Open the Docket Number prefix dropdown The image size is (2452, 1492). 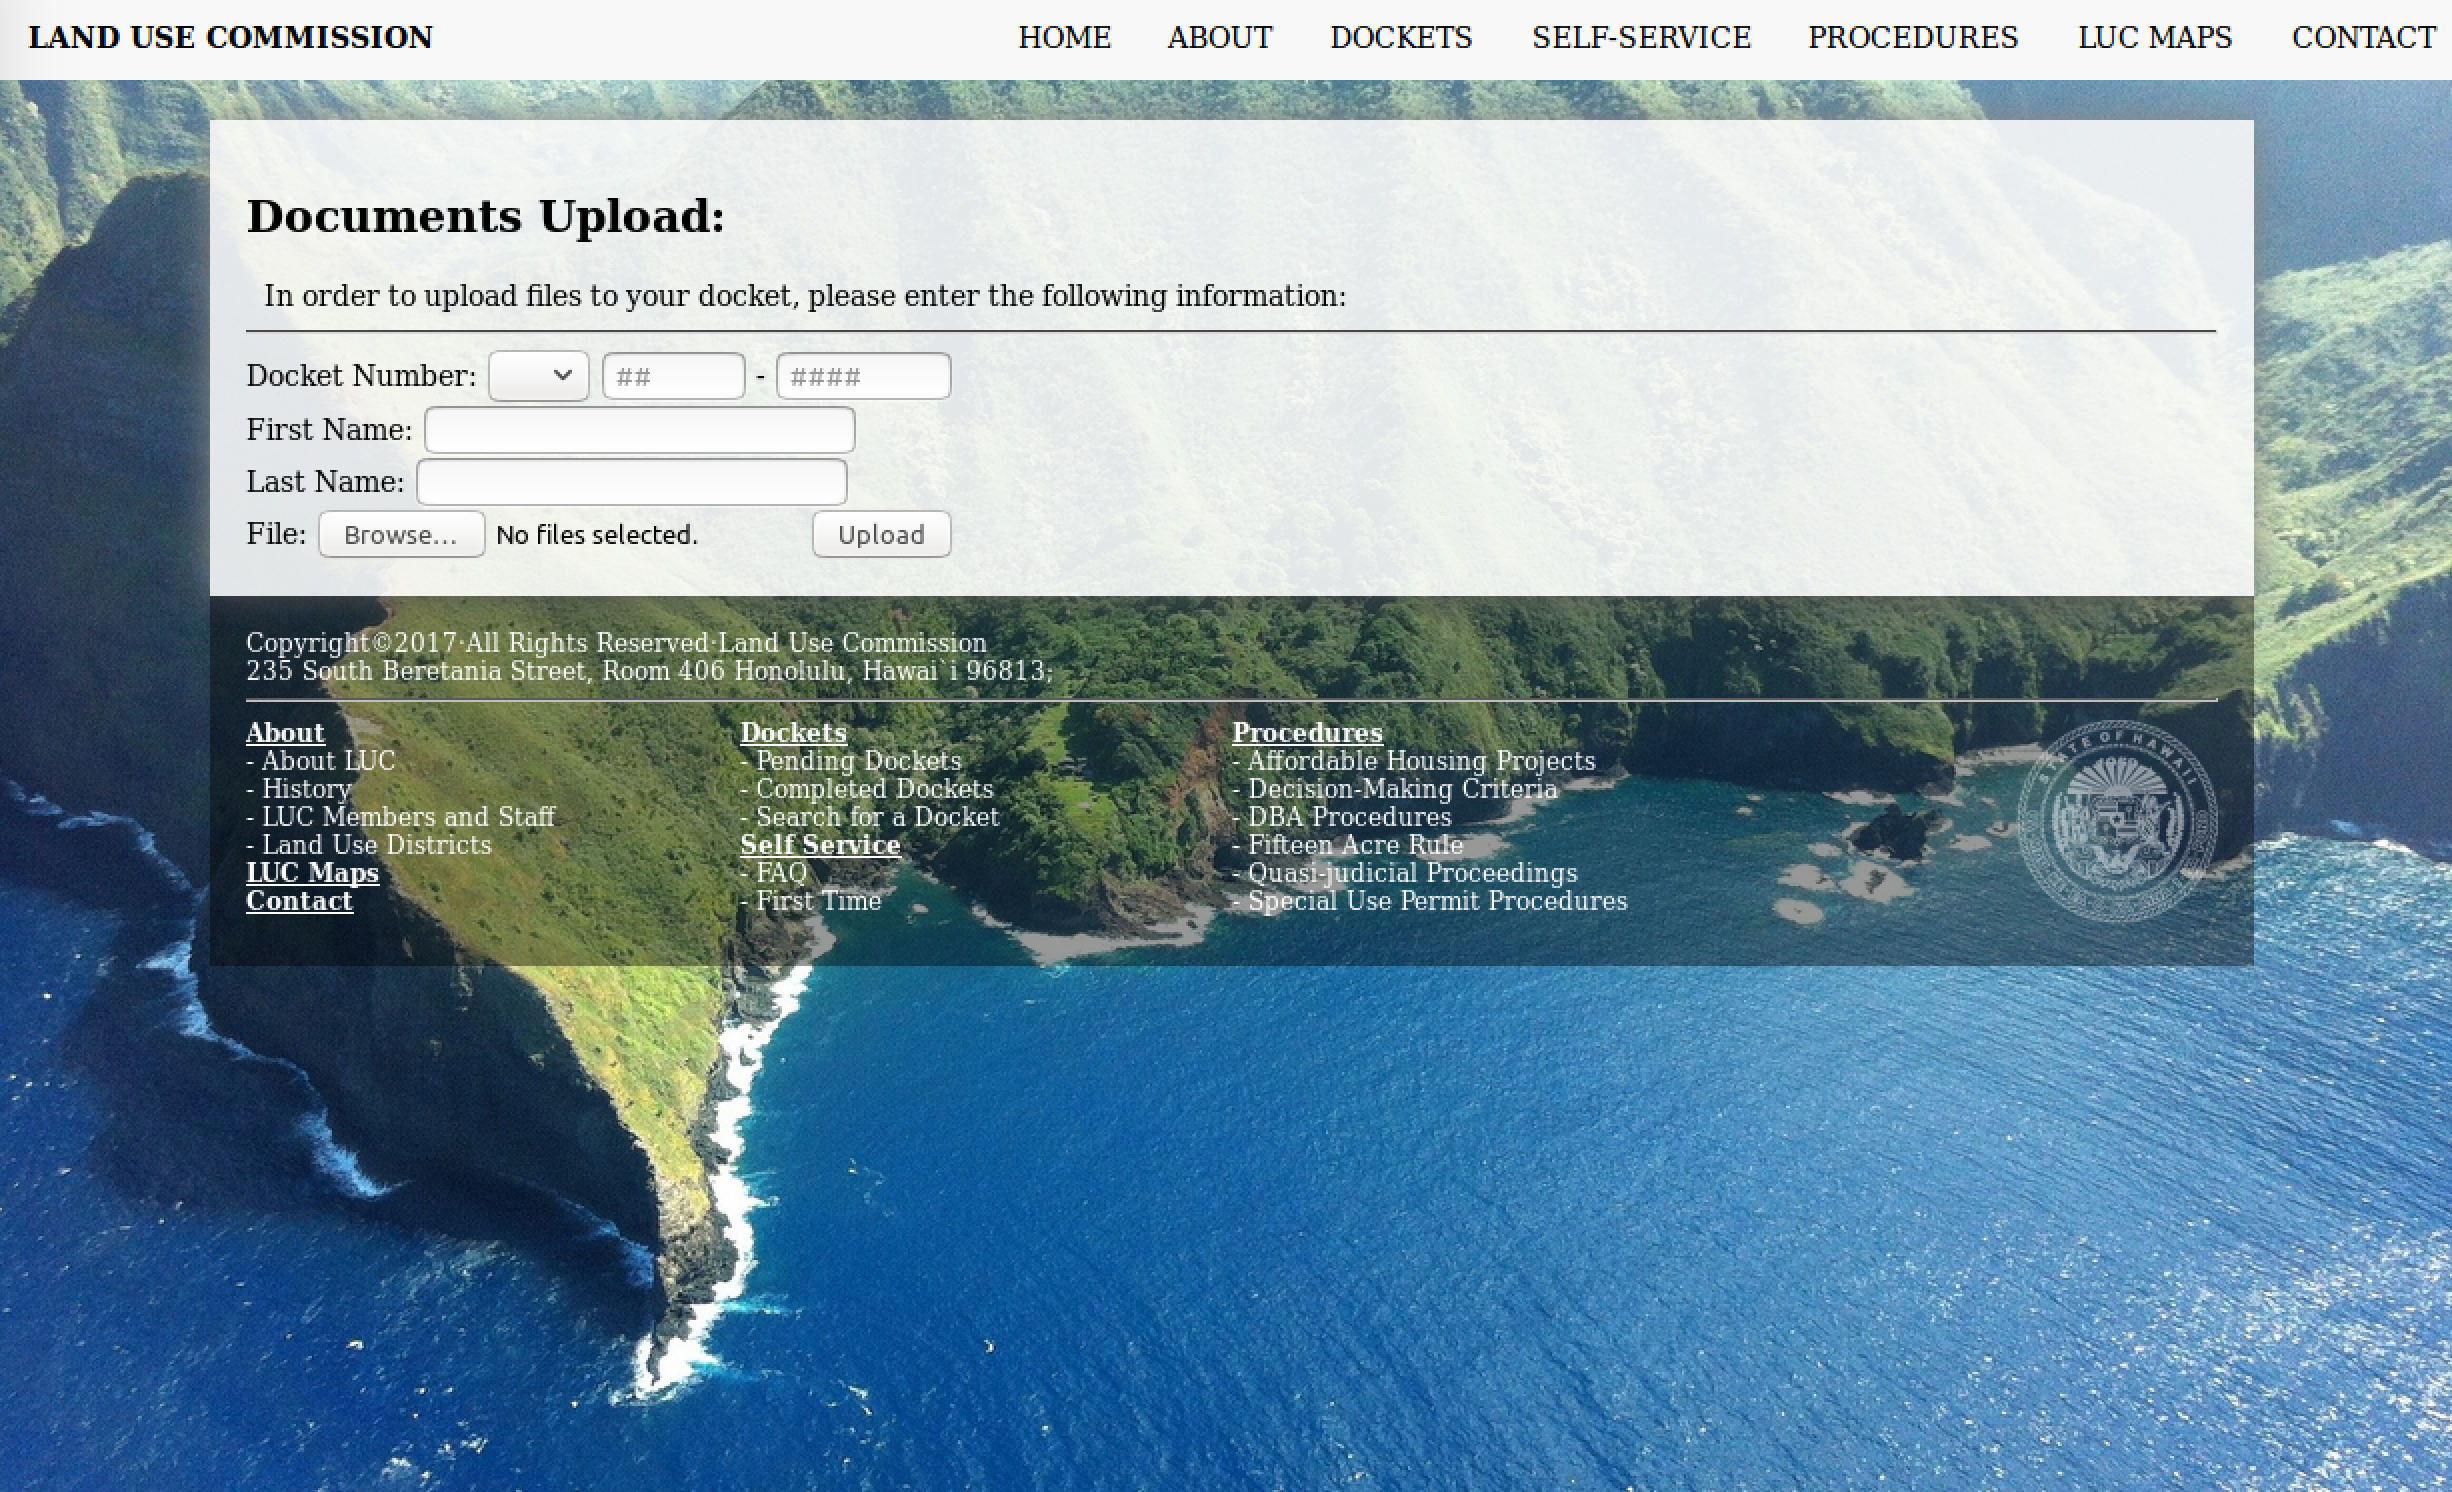pos(538,376)
